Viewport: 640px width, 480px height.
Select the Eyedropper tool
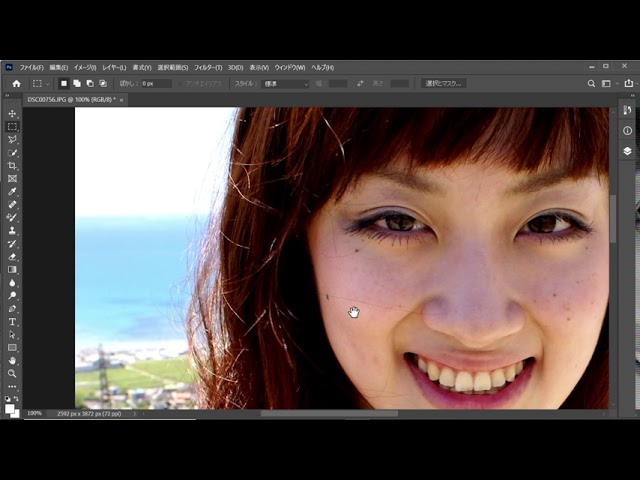click(13, 192)
